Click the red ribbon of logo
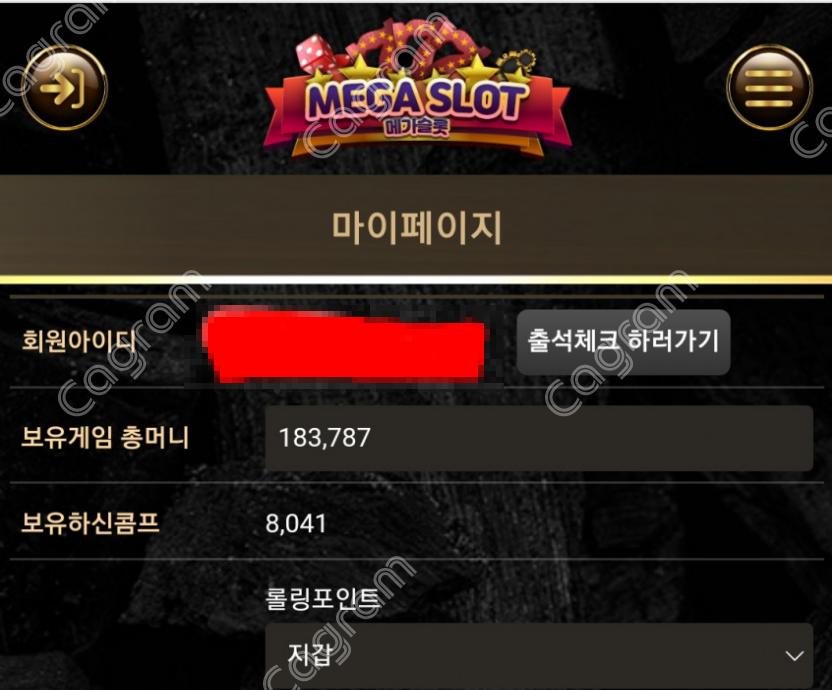The width and height of the screenshot is (832, 690). click(417, 114)
